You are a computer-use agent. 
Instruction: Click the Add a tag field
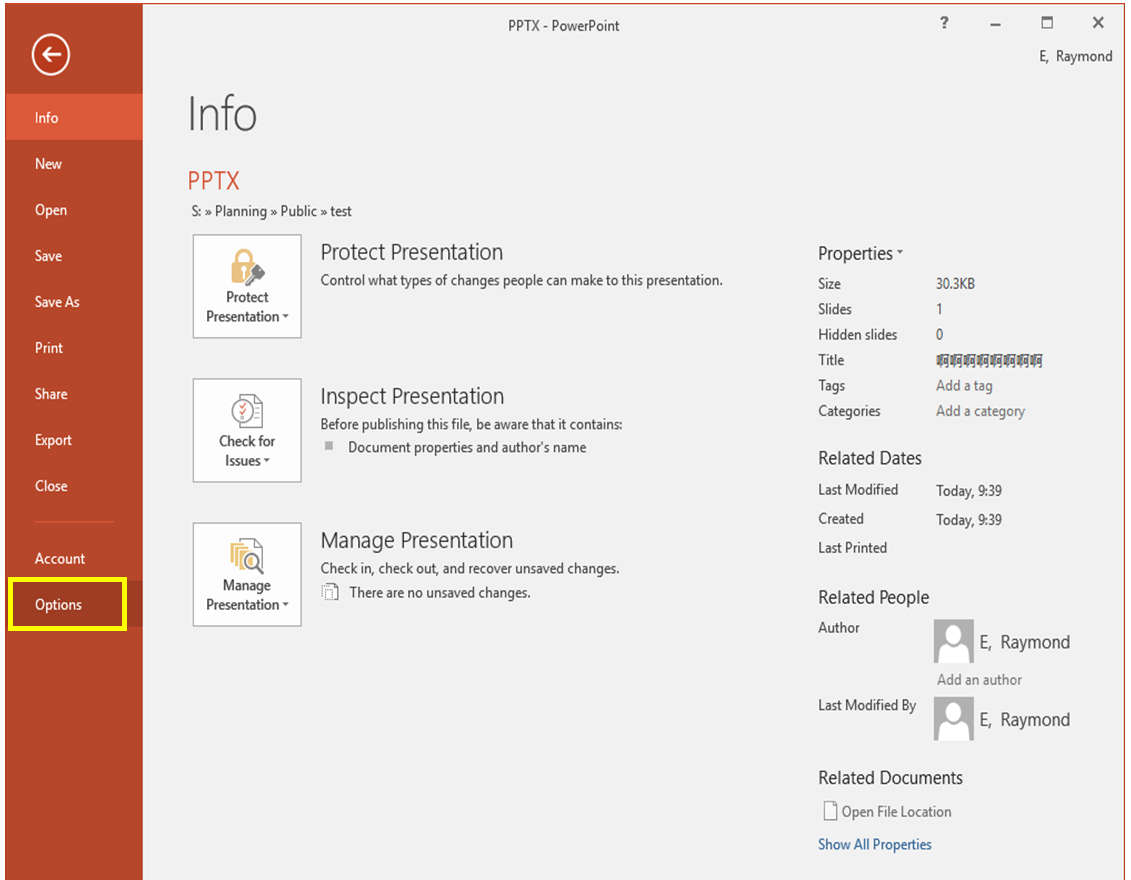[x=964, y=386]
